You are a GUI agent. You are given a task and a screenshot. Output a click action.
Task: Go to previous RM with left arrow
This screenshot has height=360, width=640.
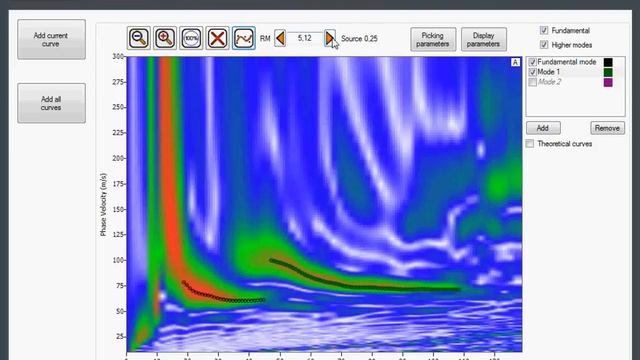[x=280, y=38]
